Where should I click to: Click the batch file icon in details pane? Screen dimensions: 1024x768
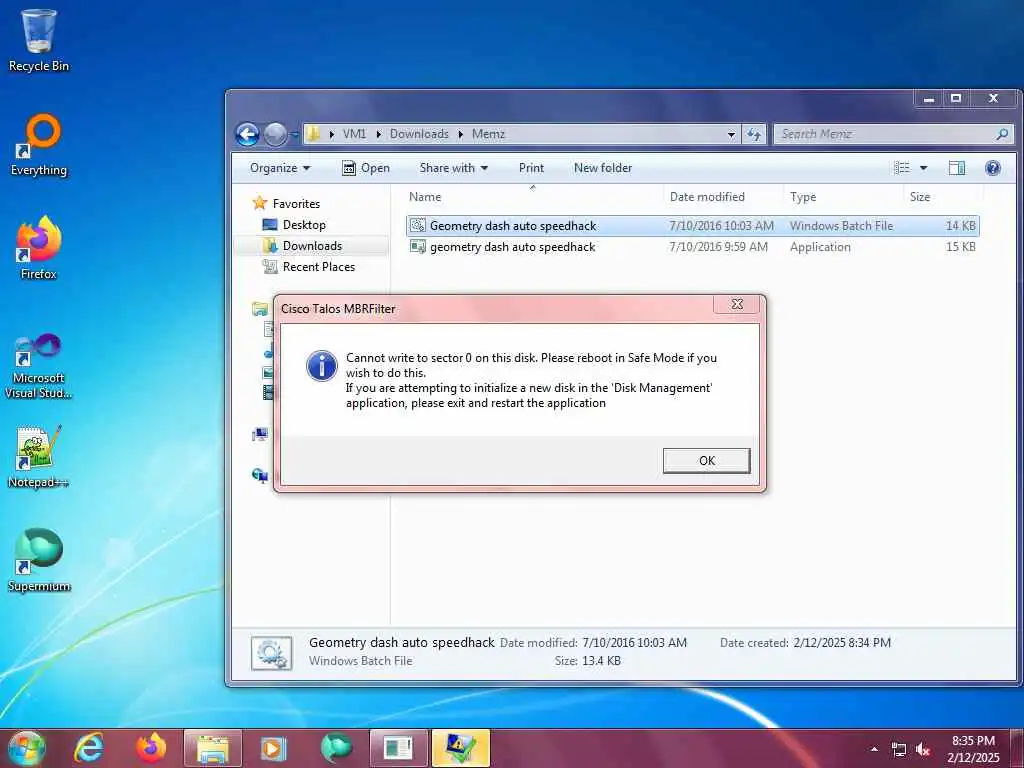272,653
